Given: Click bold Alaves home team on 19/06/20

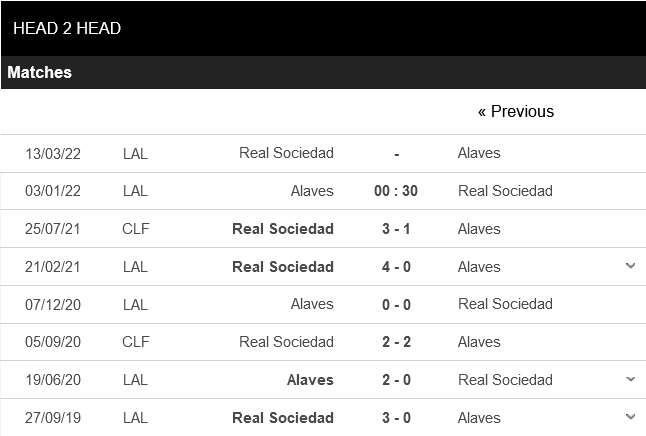Looking at the screenshot, I should click(310, 380).
